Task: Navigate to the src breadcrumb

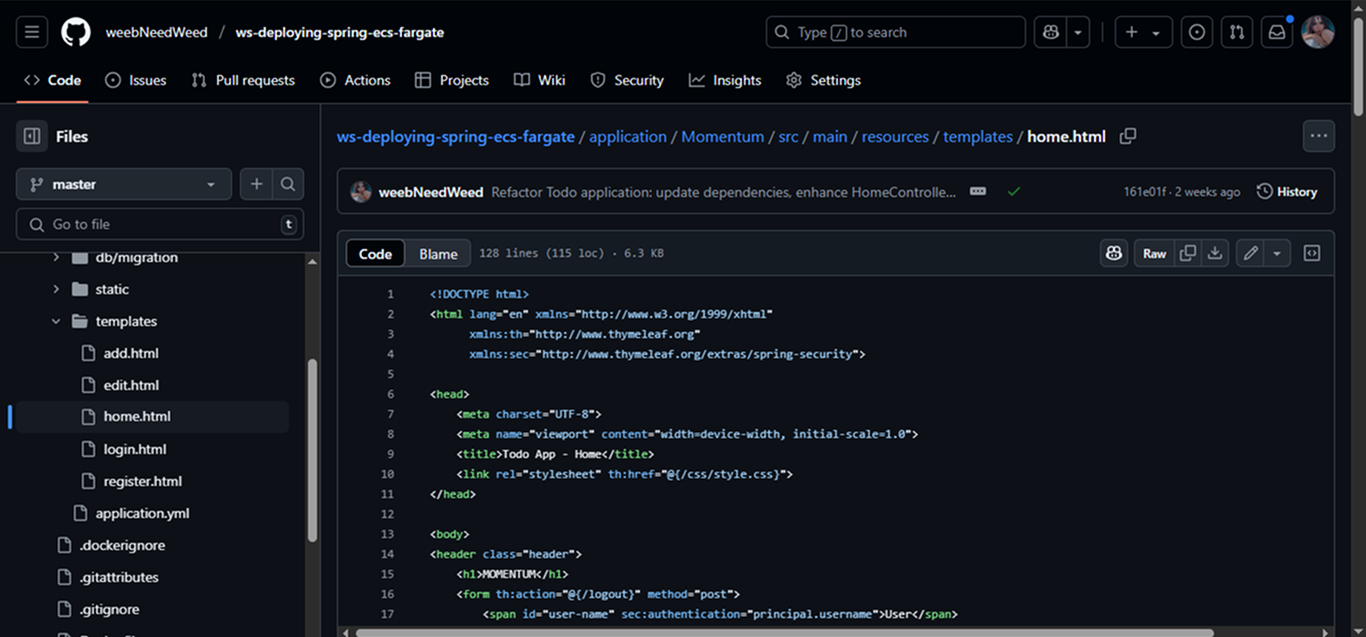Action: click(x=789, y=137)
